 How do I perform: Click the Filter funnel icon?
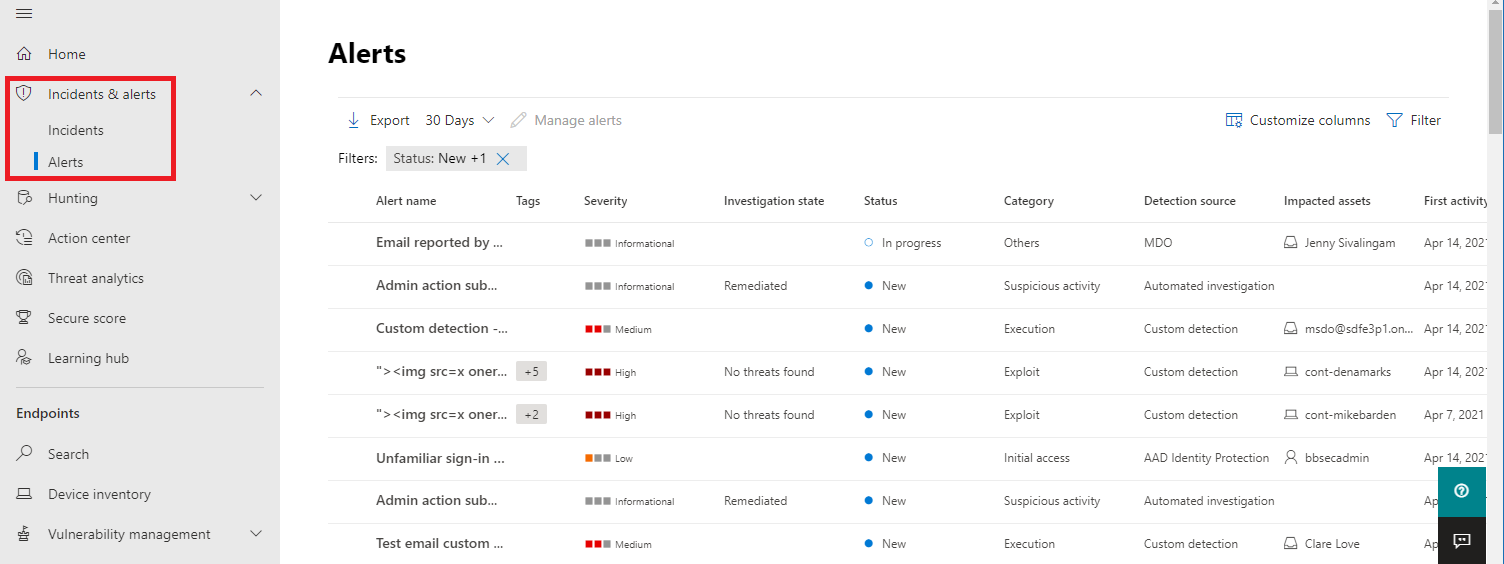click(x=1395, y=120)
